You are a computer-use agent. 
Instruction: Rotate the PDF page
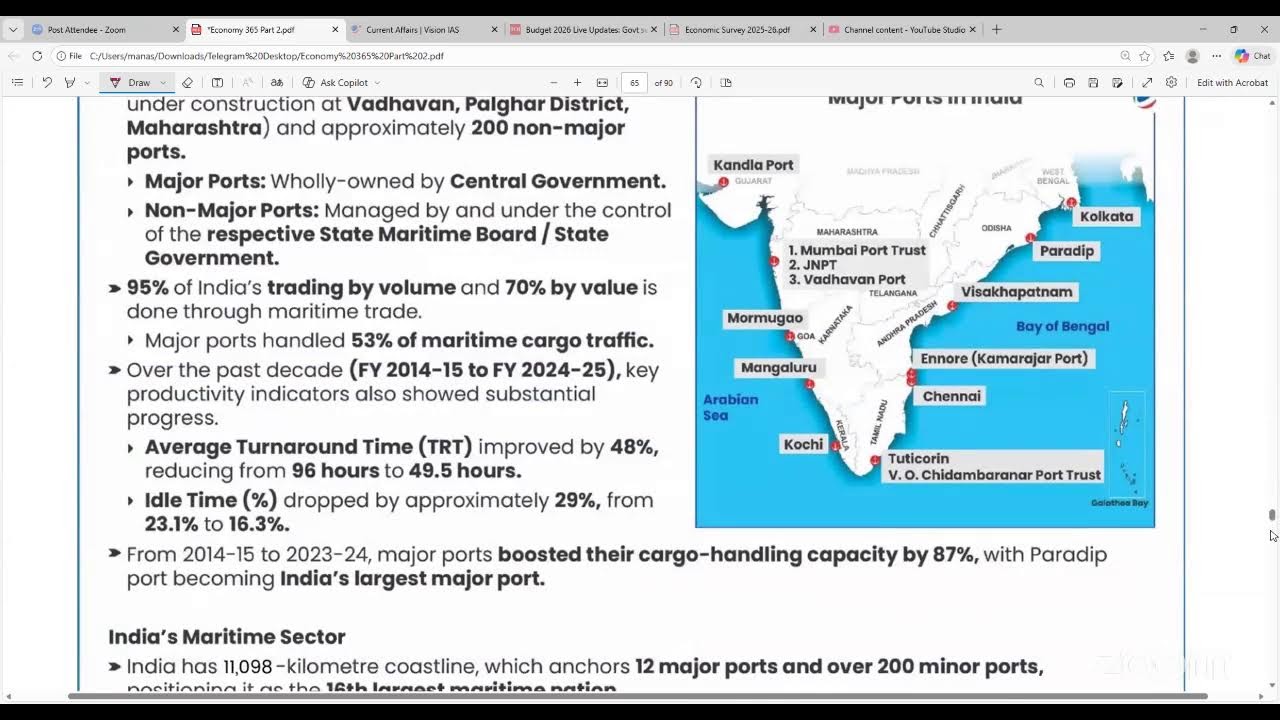(x=696, y=83)
